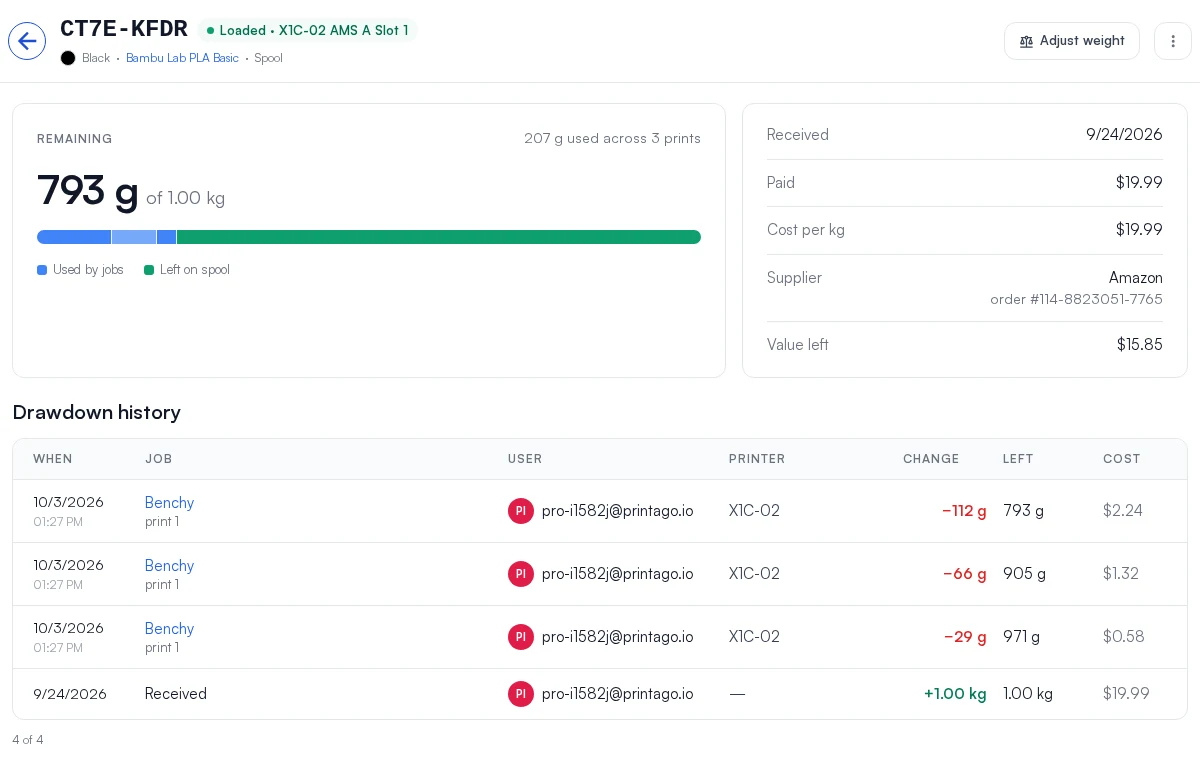Click the green Left on spool bar segment
The height and width of the screenshot is (760, 1200).
(439, 237)
